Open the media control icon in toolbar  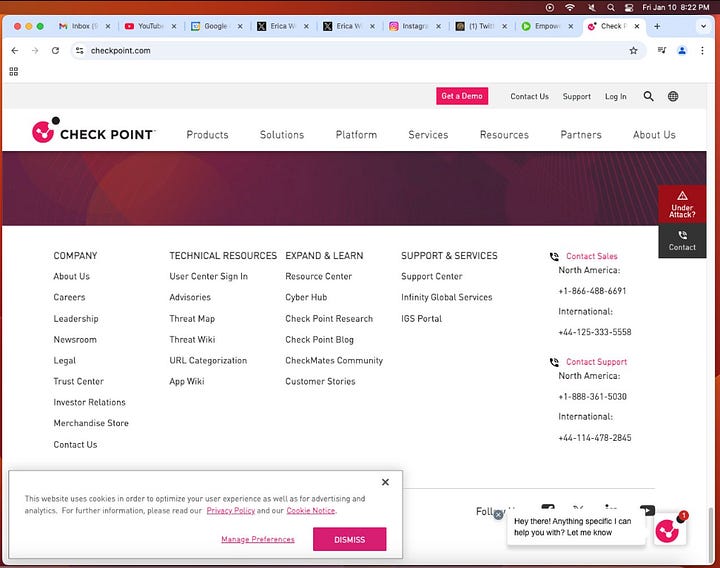662,51
